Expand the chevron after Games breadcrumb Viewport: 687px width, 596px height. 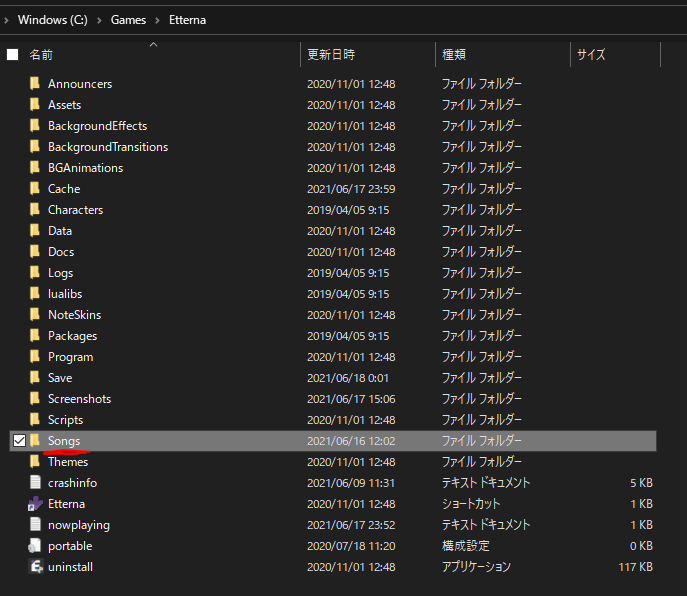point(157,20)
